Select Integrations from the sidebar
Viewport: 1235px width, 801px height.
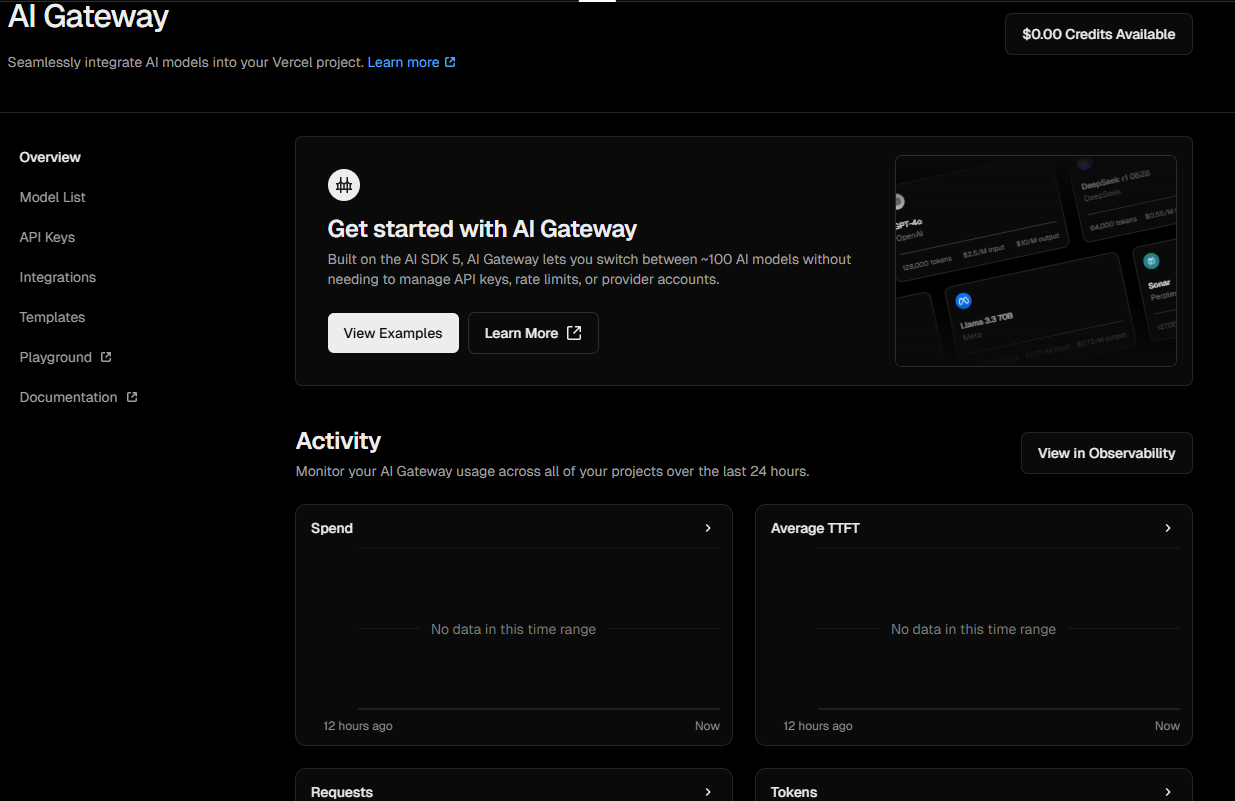tap(57, 277)
